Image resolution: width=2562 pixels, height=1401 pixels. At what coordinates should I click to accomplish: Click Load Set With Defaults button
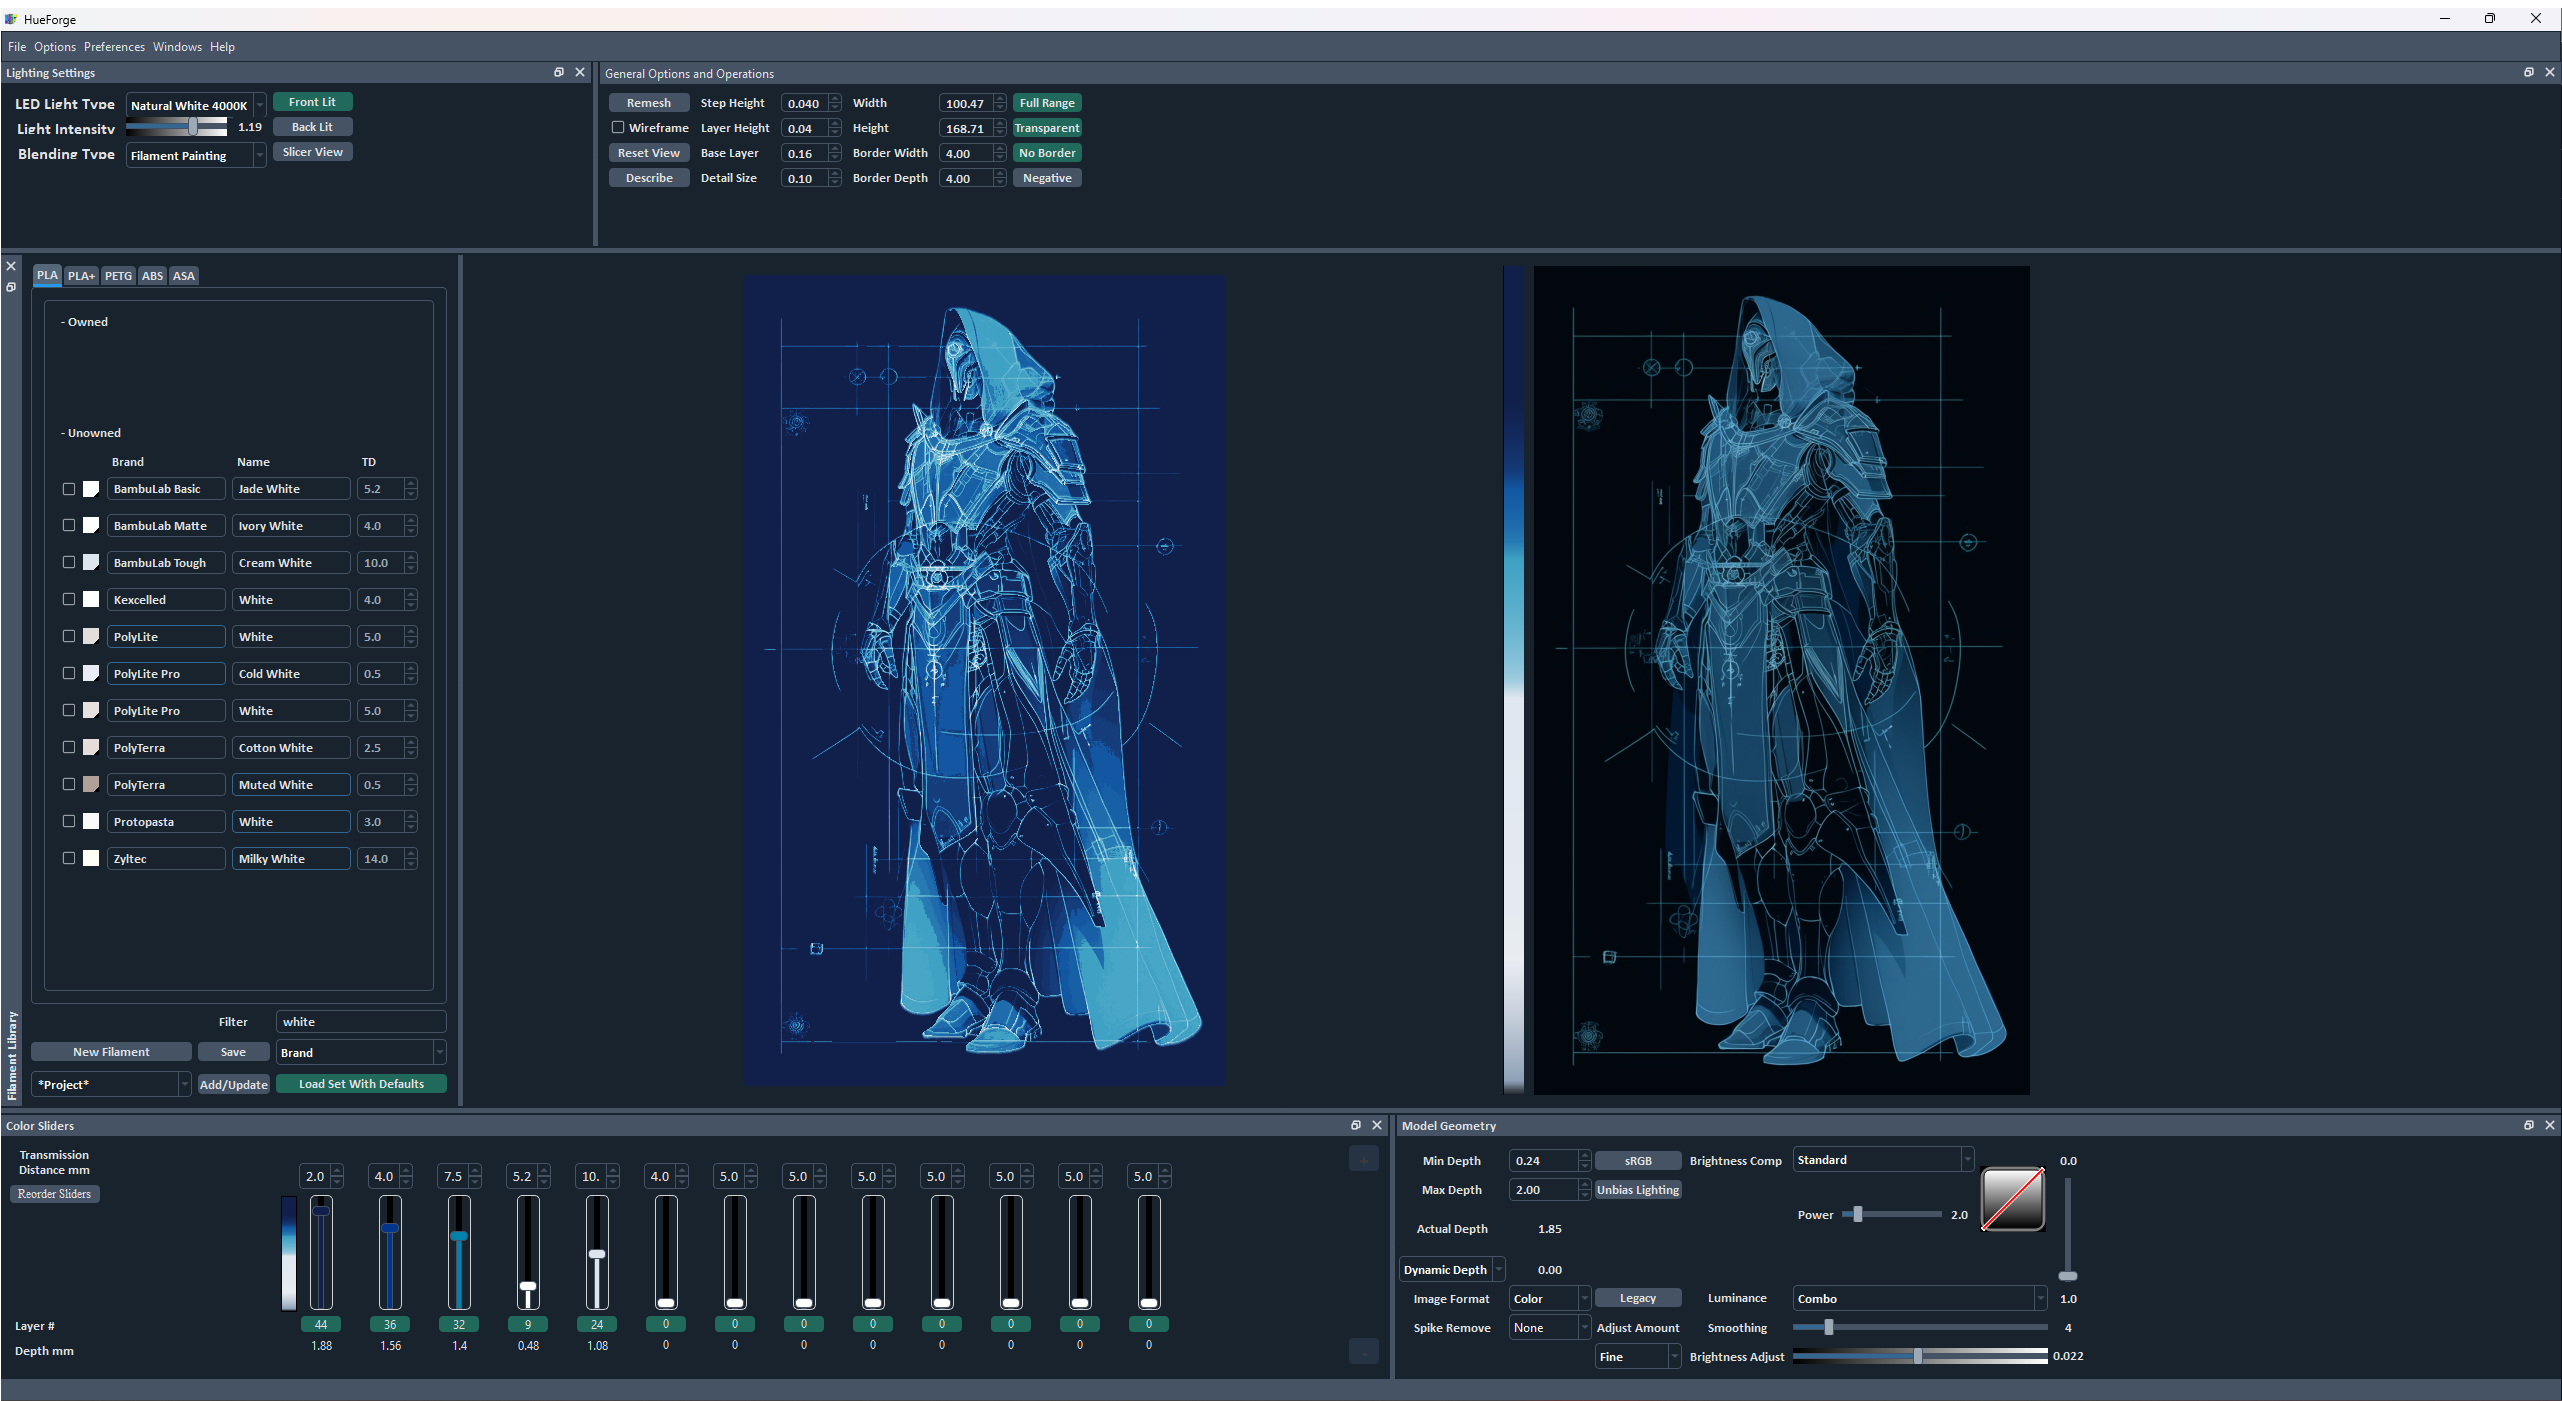pos(361,1084)
